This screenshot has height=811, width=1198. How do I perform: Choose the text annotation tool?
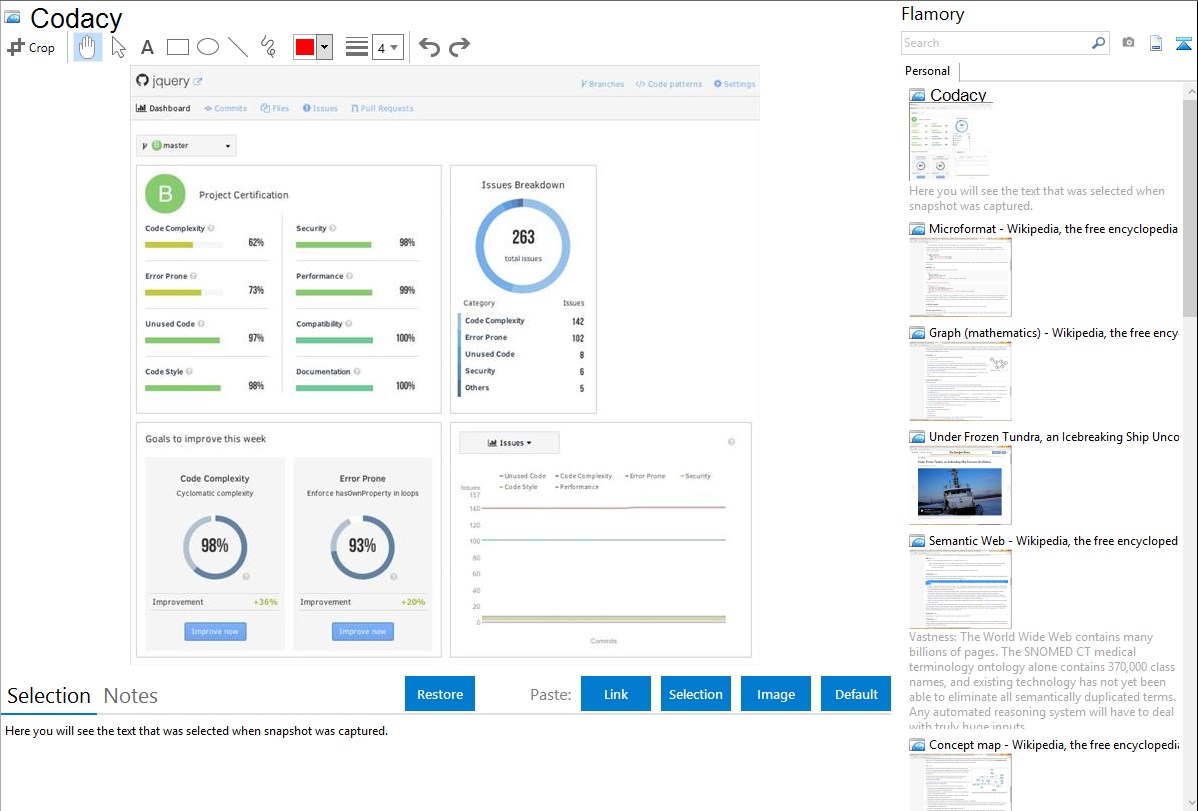click(x=147, y=47)
